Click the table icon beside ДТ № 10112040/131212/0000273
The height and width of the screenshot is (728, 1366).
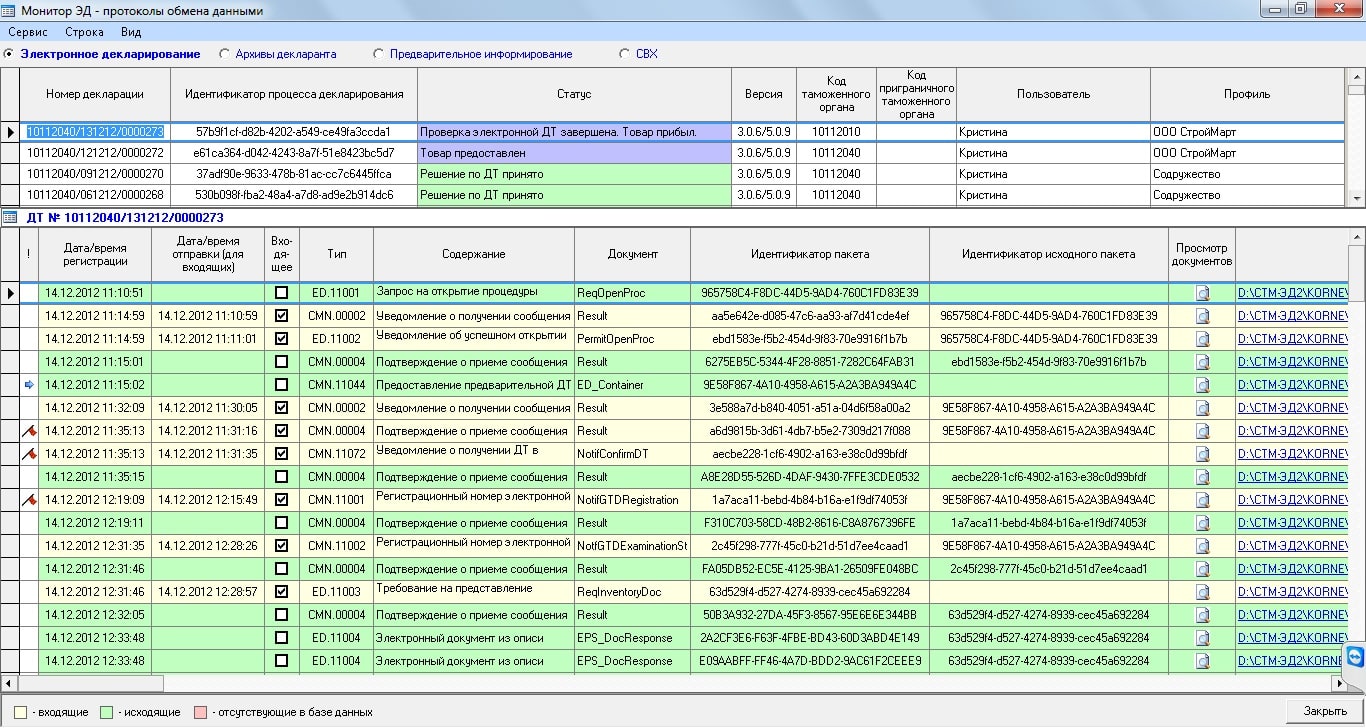(x=9, y=217)
